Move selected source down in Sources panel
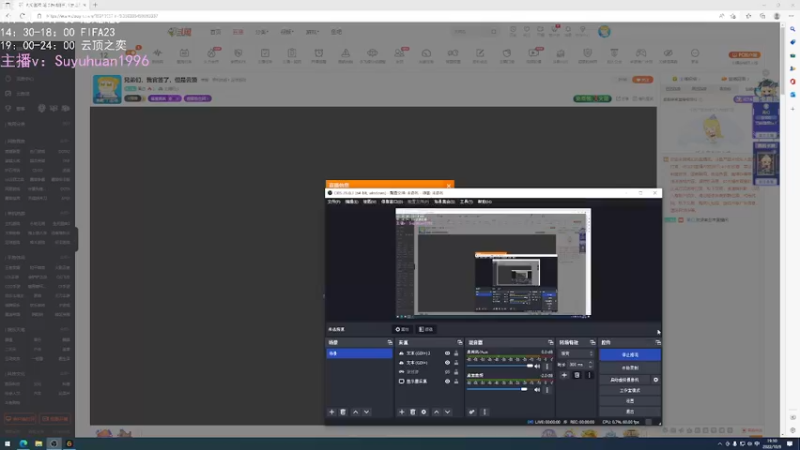 (447, 412)
